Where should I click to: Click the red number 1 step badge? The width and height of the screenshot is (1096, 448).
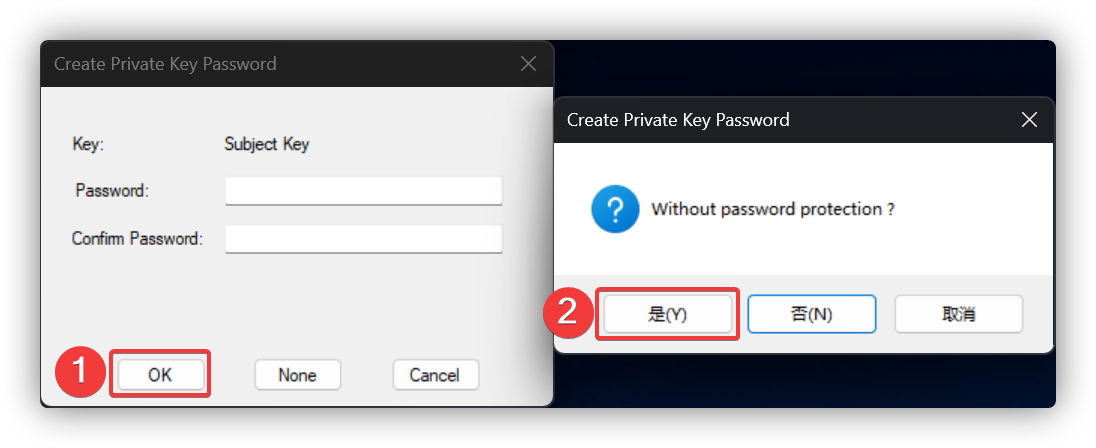82,375
